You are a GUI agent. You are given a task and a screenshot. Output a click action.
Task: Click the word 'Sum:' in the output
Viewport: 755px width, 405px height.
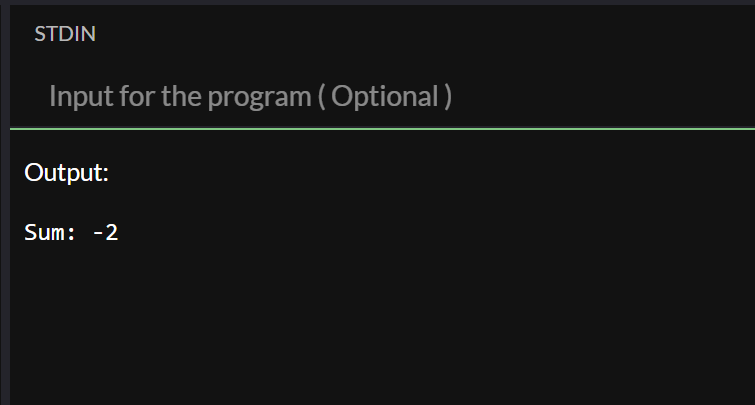50,233
